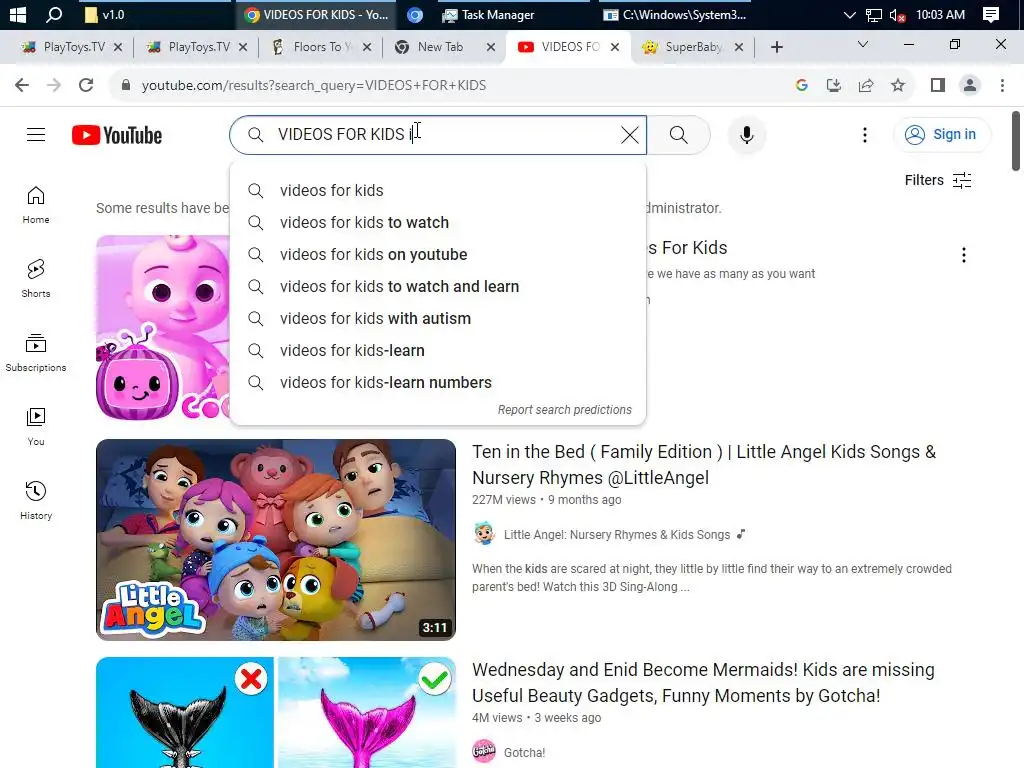Close the New Tab tab
Viewport: 1024px width, 768px height.
491,47
